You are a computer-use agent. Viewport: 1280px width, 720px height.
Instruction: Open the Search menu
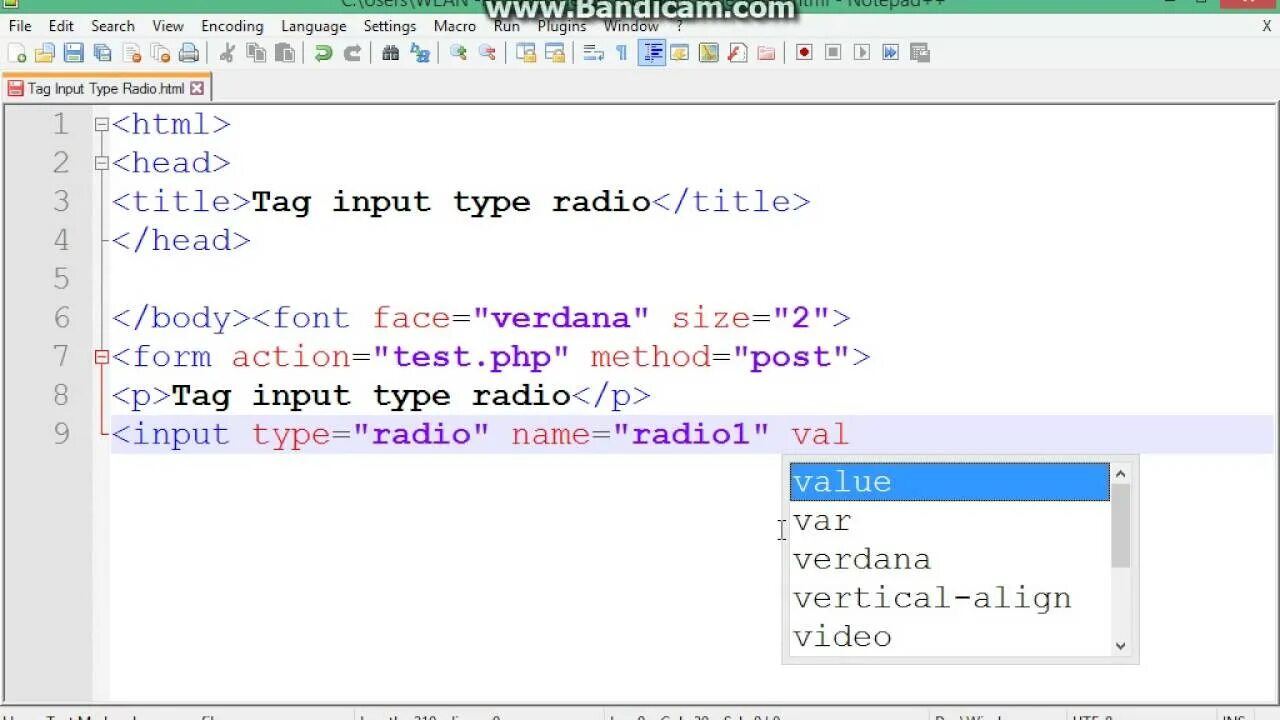point(113,26)
